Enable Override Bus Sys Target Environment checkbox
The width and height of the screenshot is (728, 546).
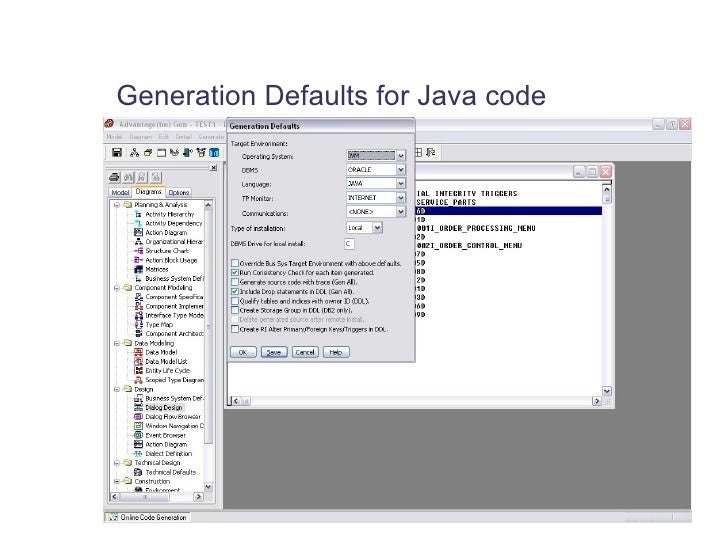pyautogui.click(x=235, y=263)
